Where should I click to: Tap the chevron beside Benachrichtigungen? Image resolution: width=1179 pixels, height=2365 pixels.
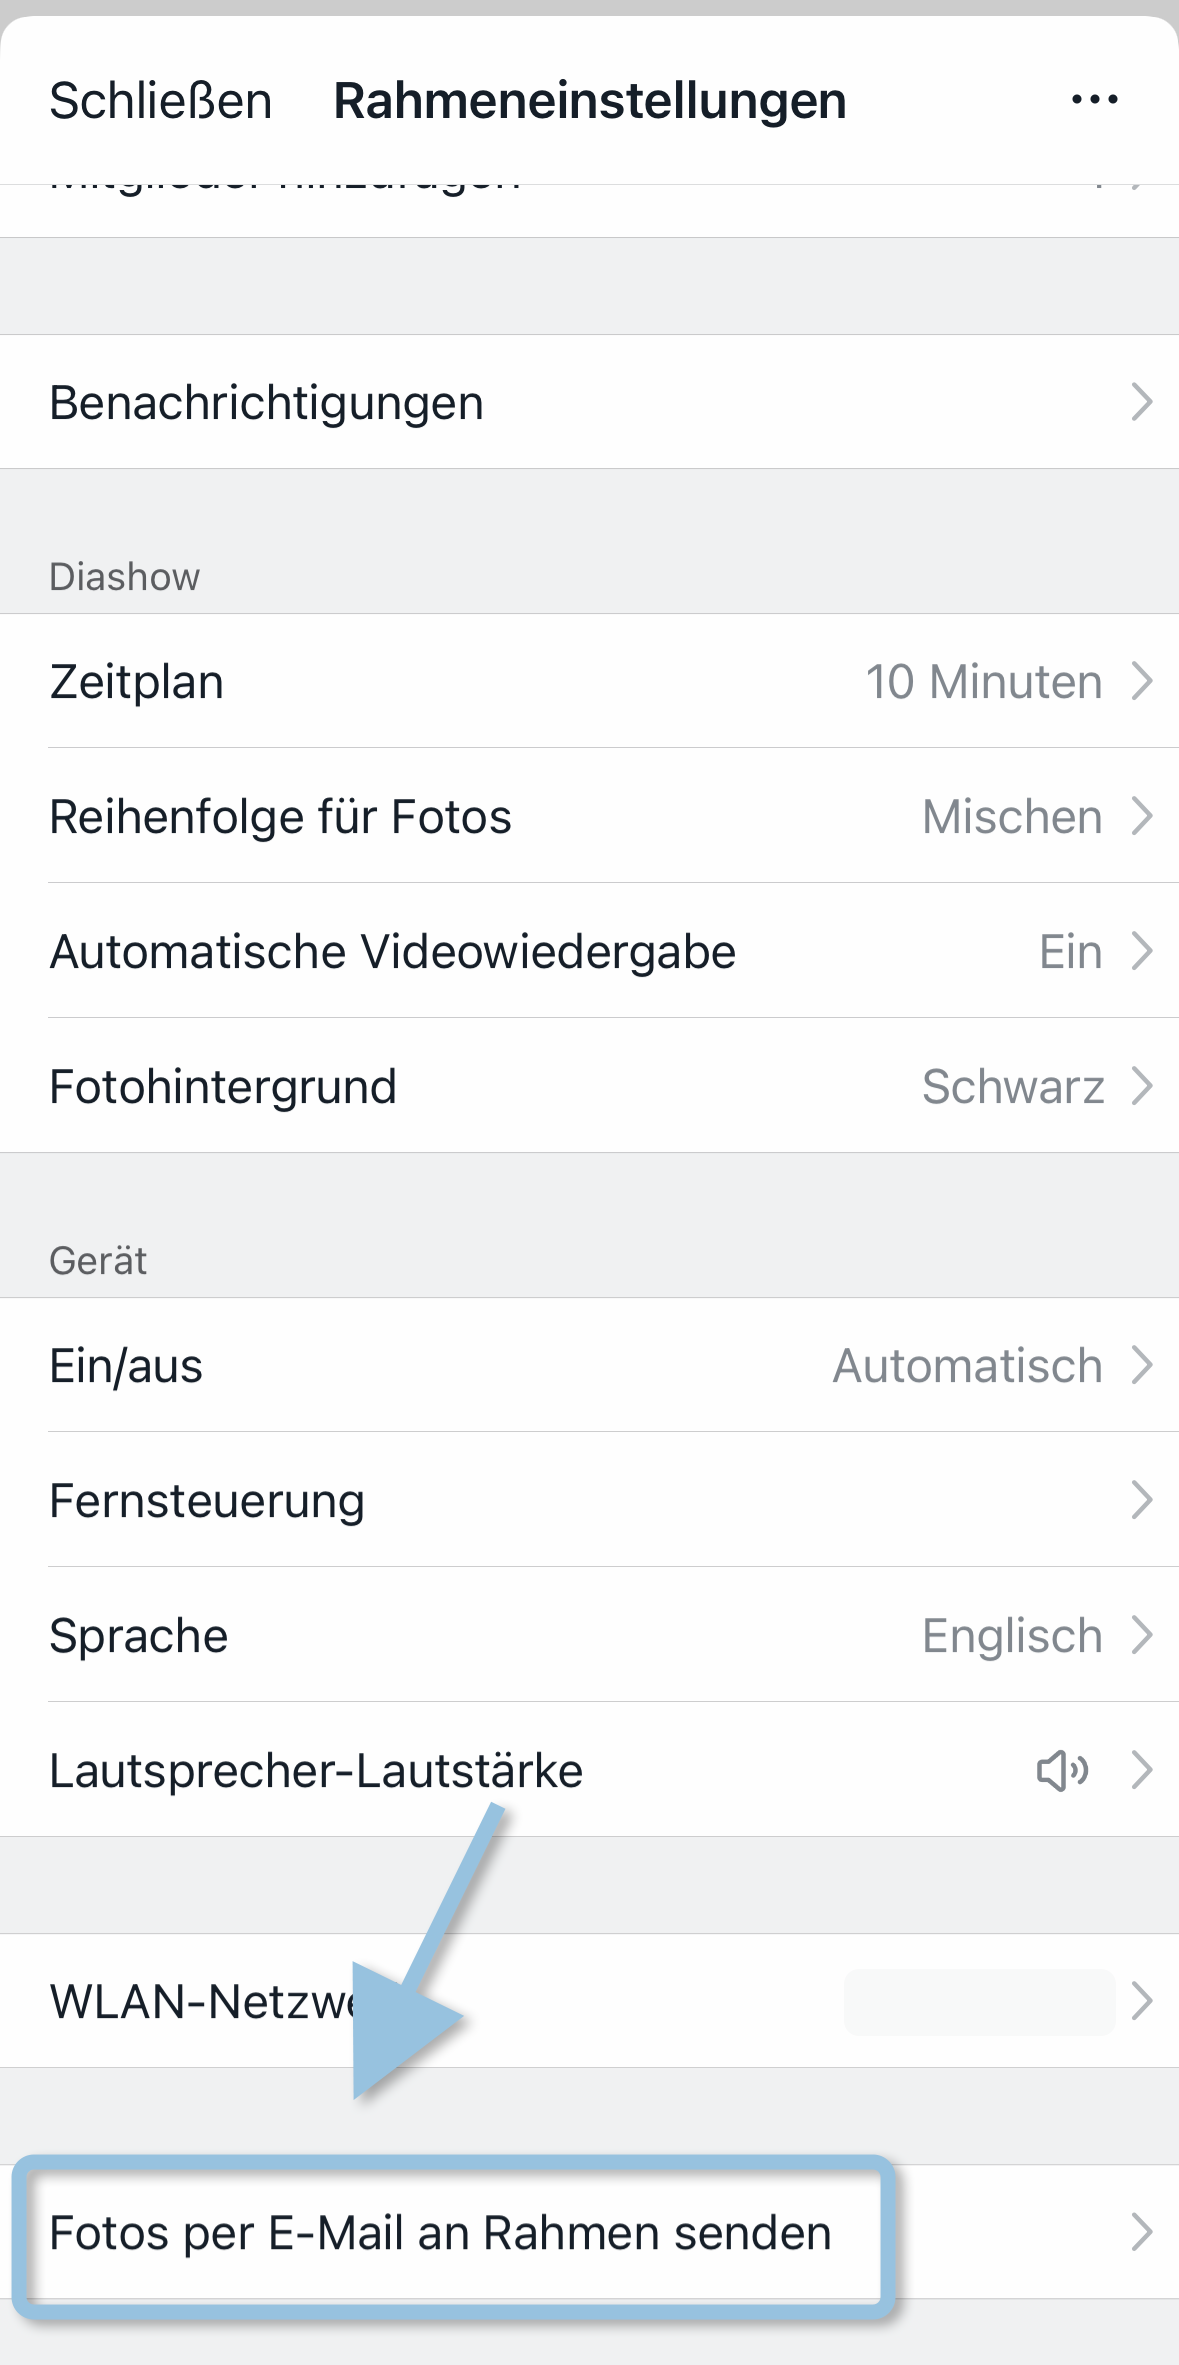[1141, 402]
